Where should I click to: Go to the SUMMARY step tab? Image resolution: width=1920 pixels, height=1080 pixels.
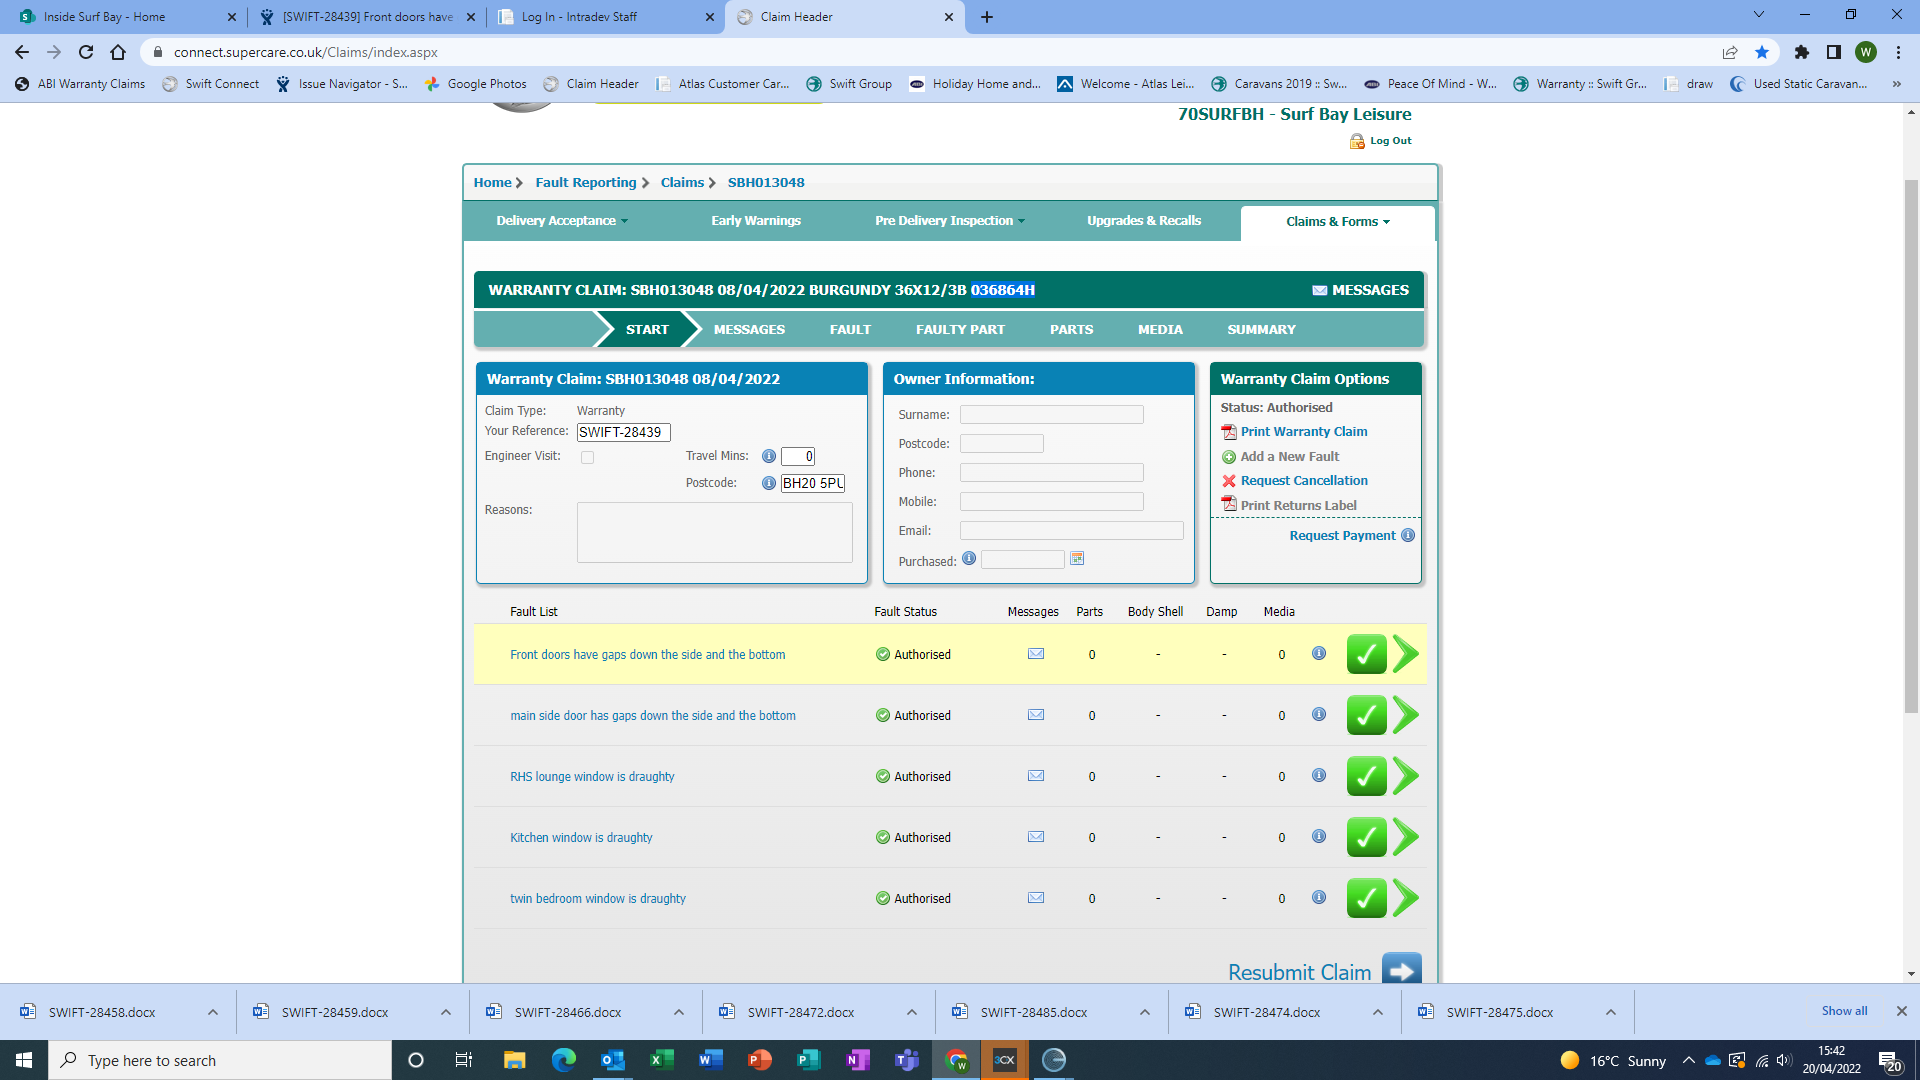(x=1261, y=329)
